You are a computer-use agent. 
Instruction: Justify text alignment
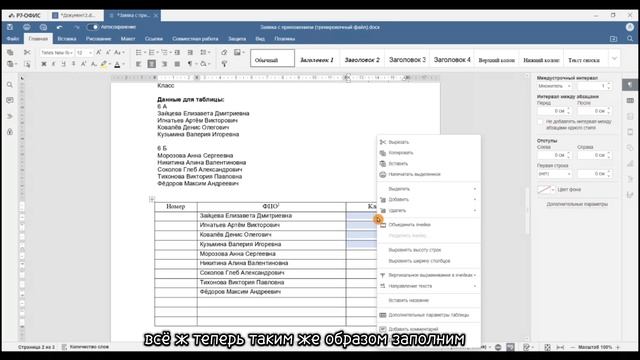177,64
